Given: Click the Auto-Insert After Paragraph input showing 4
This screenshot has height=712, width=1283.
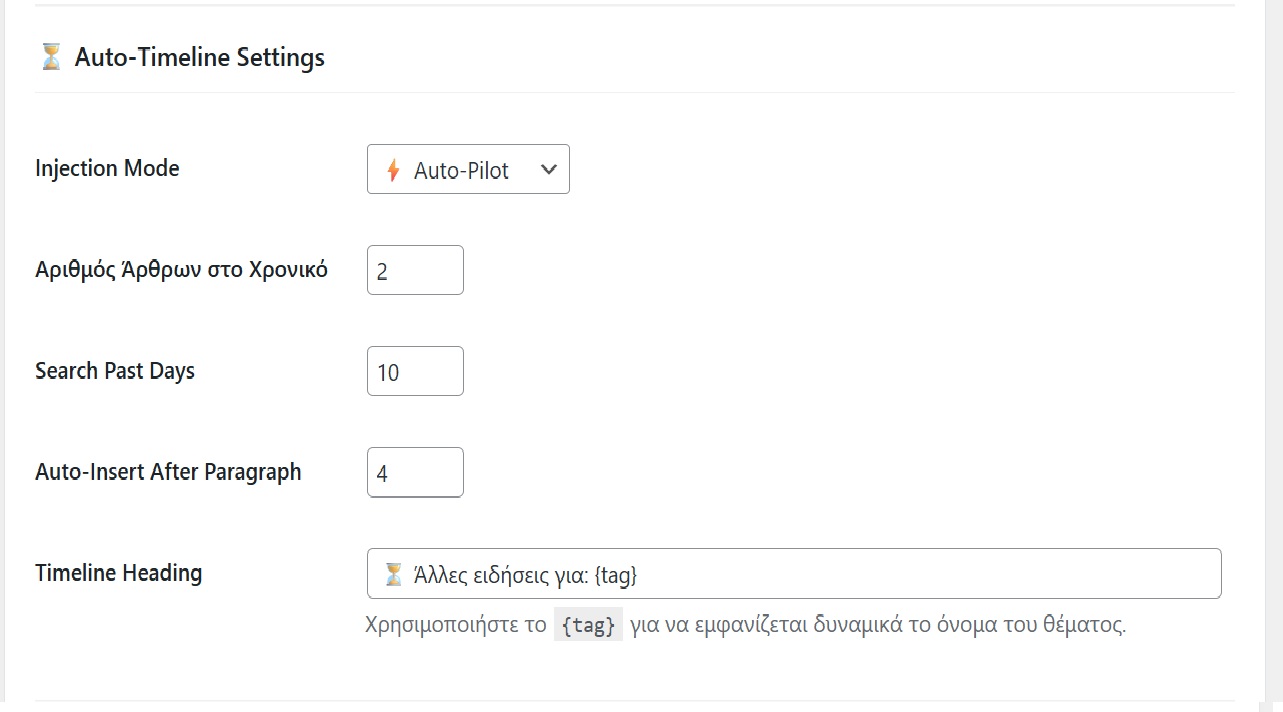Looking at the screenshot, I should point(414,472).
